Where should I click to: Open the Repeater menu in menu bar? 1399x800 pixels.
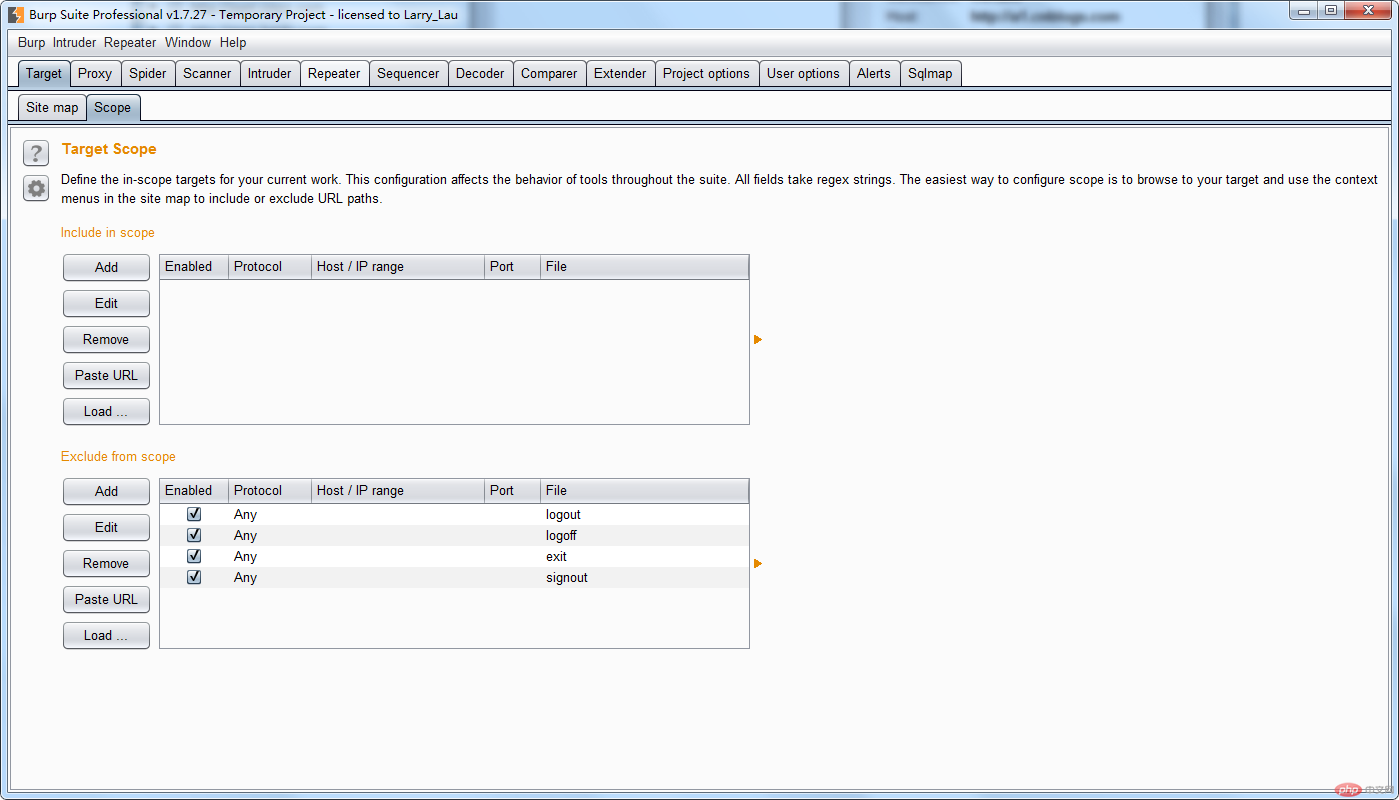click(x=130, y=43)
